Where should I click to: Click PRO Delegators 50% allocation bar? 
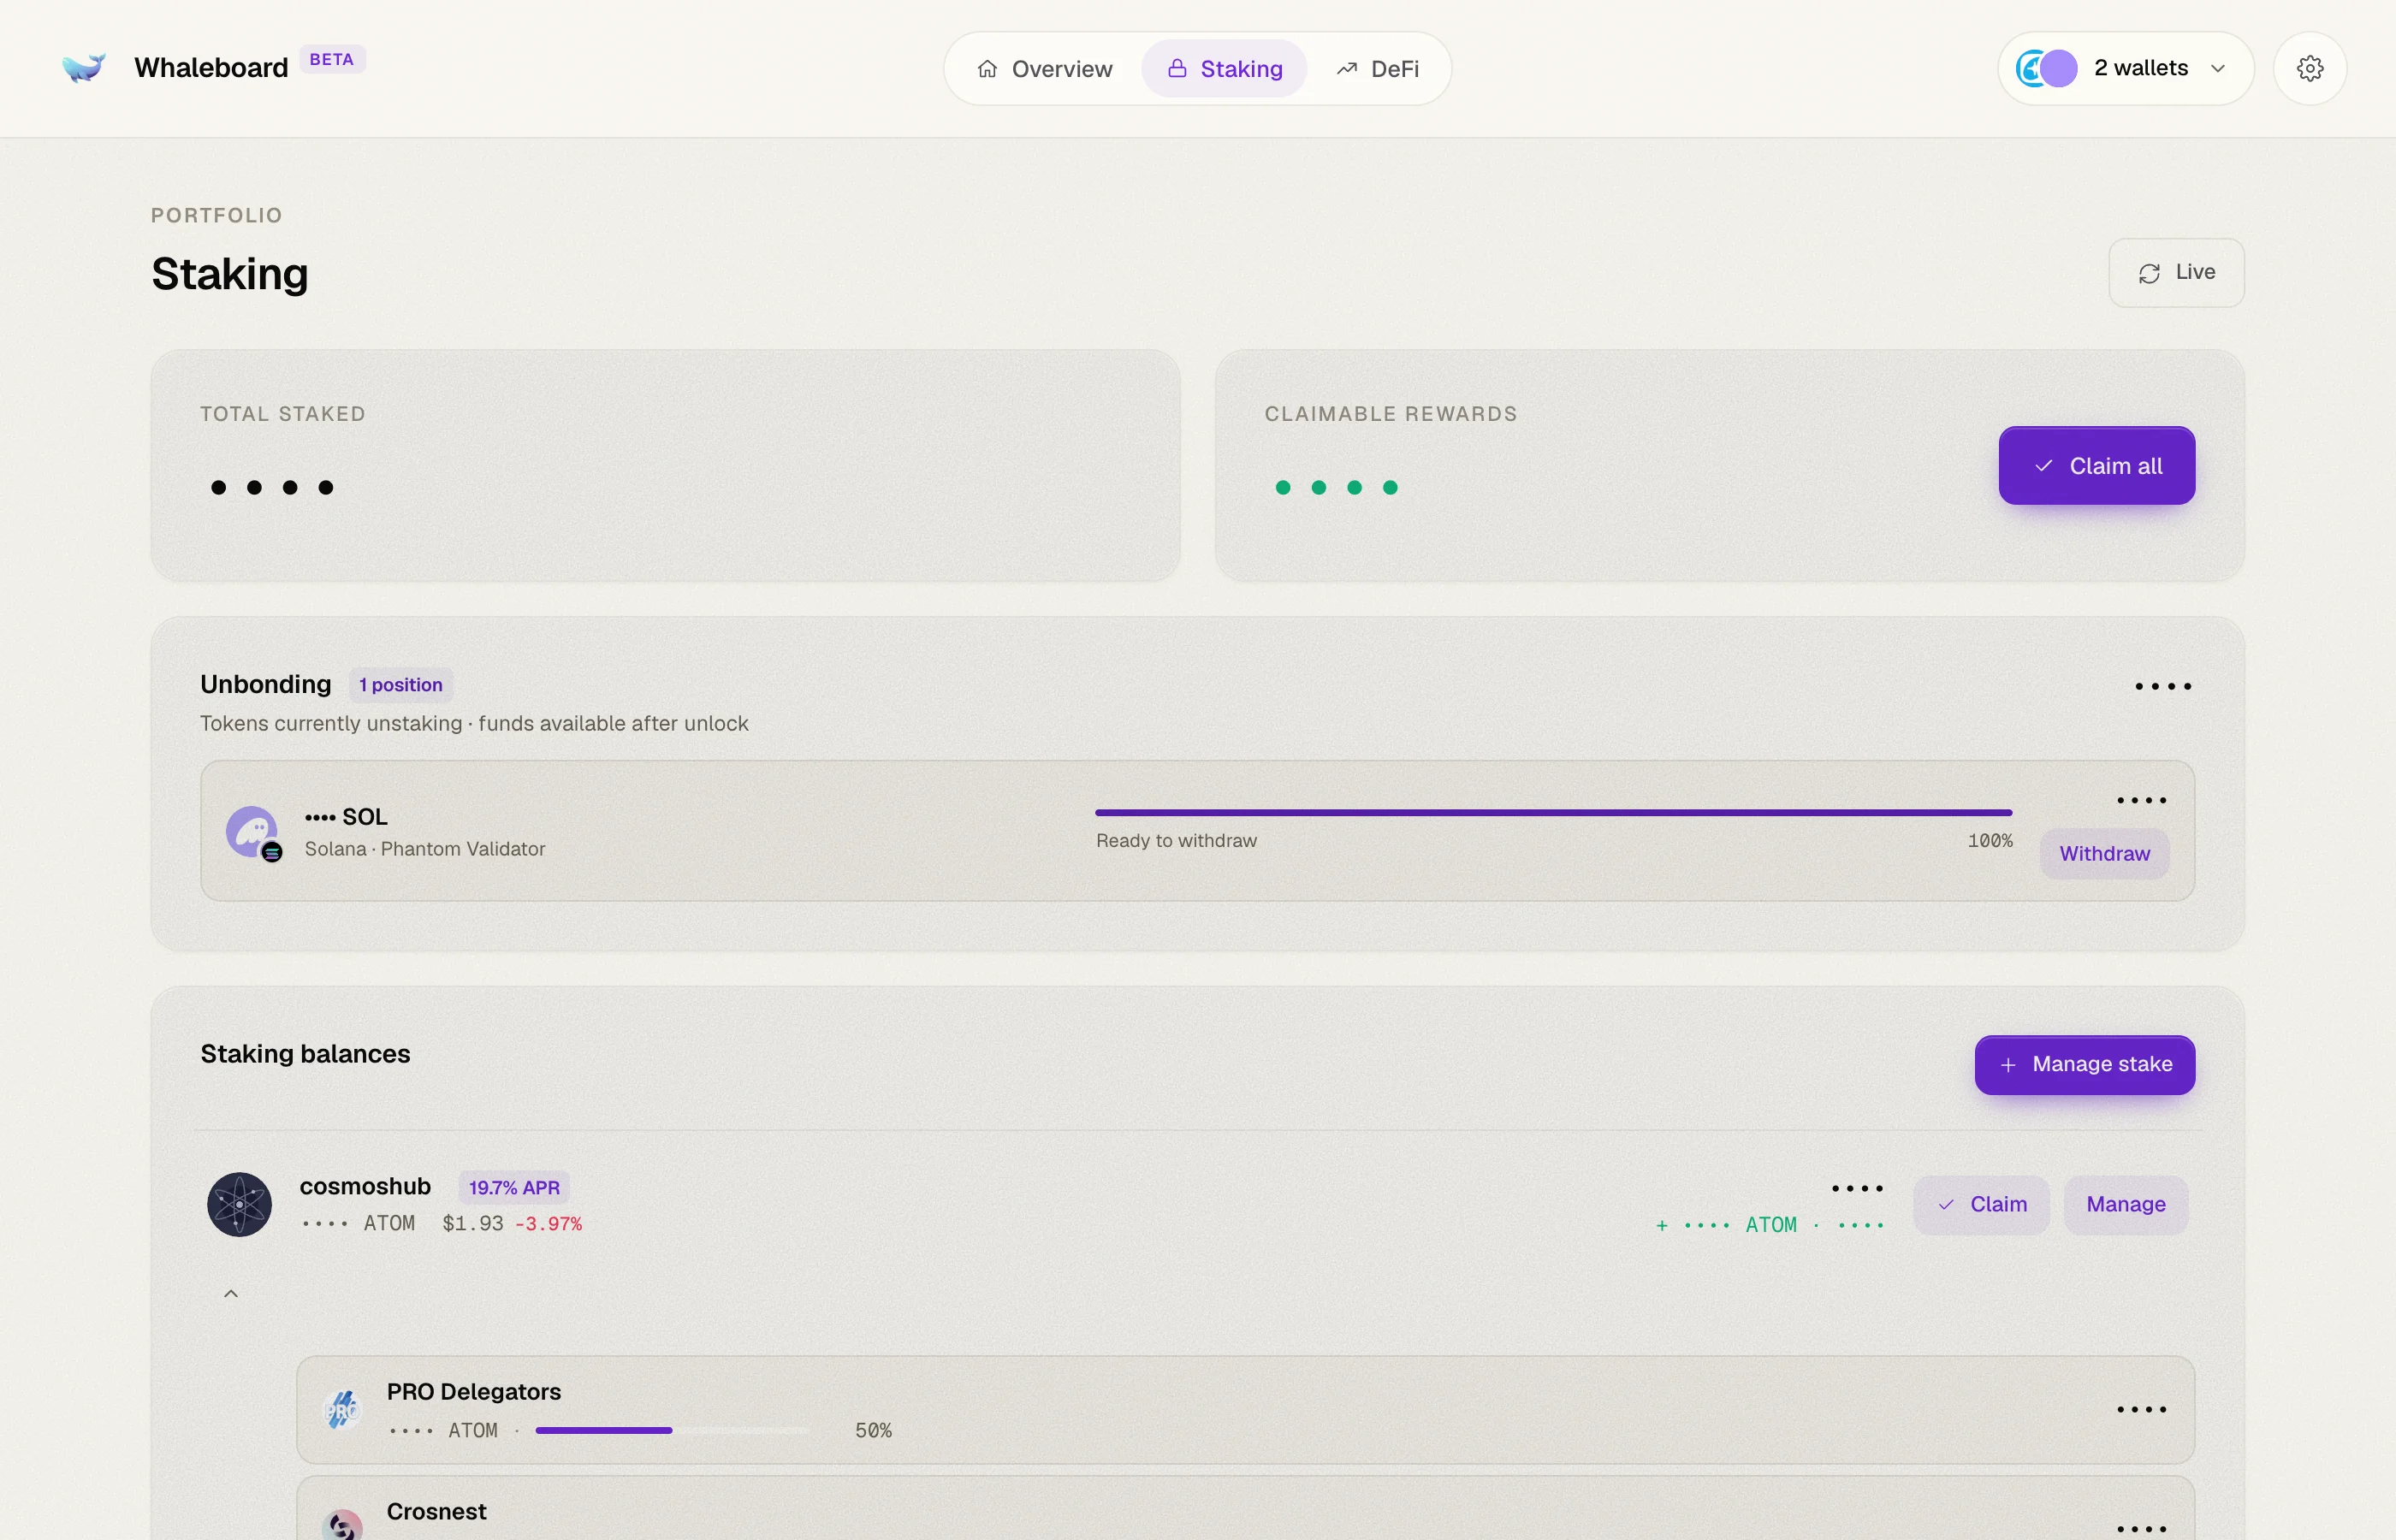pos(672,1431)
